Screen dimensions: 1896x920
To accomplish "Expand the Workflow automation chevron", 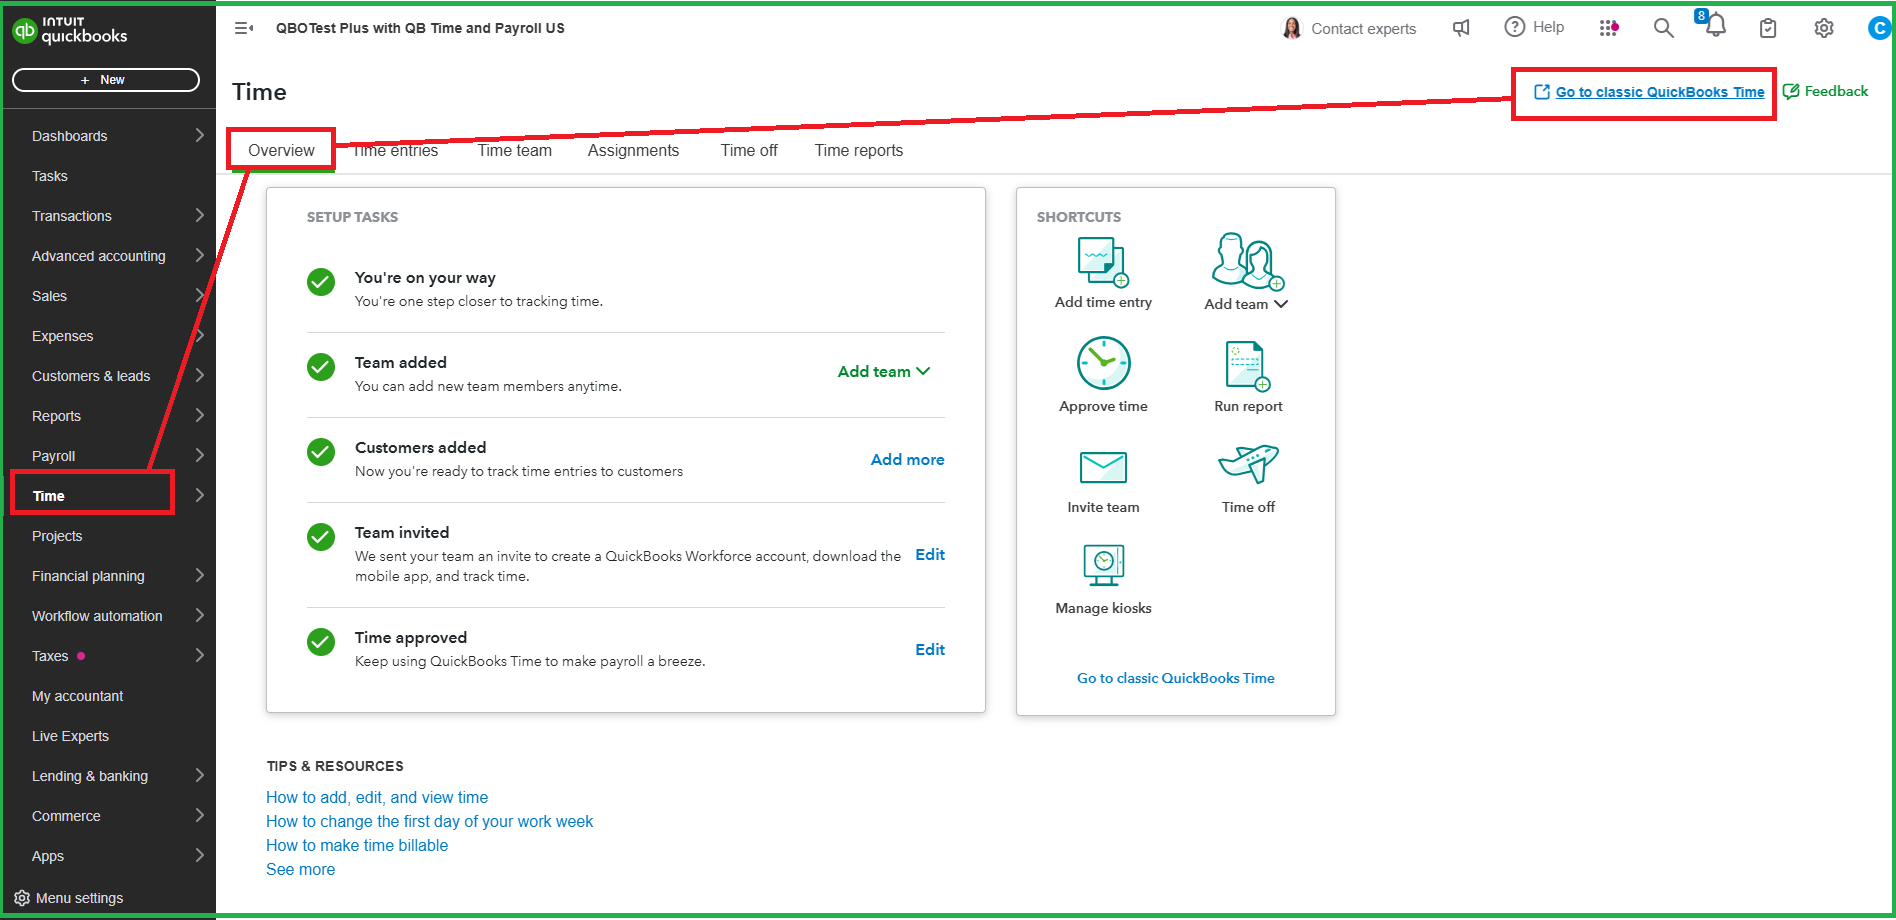I will 199,615.
